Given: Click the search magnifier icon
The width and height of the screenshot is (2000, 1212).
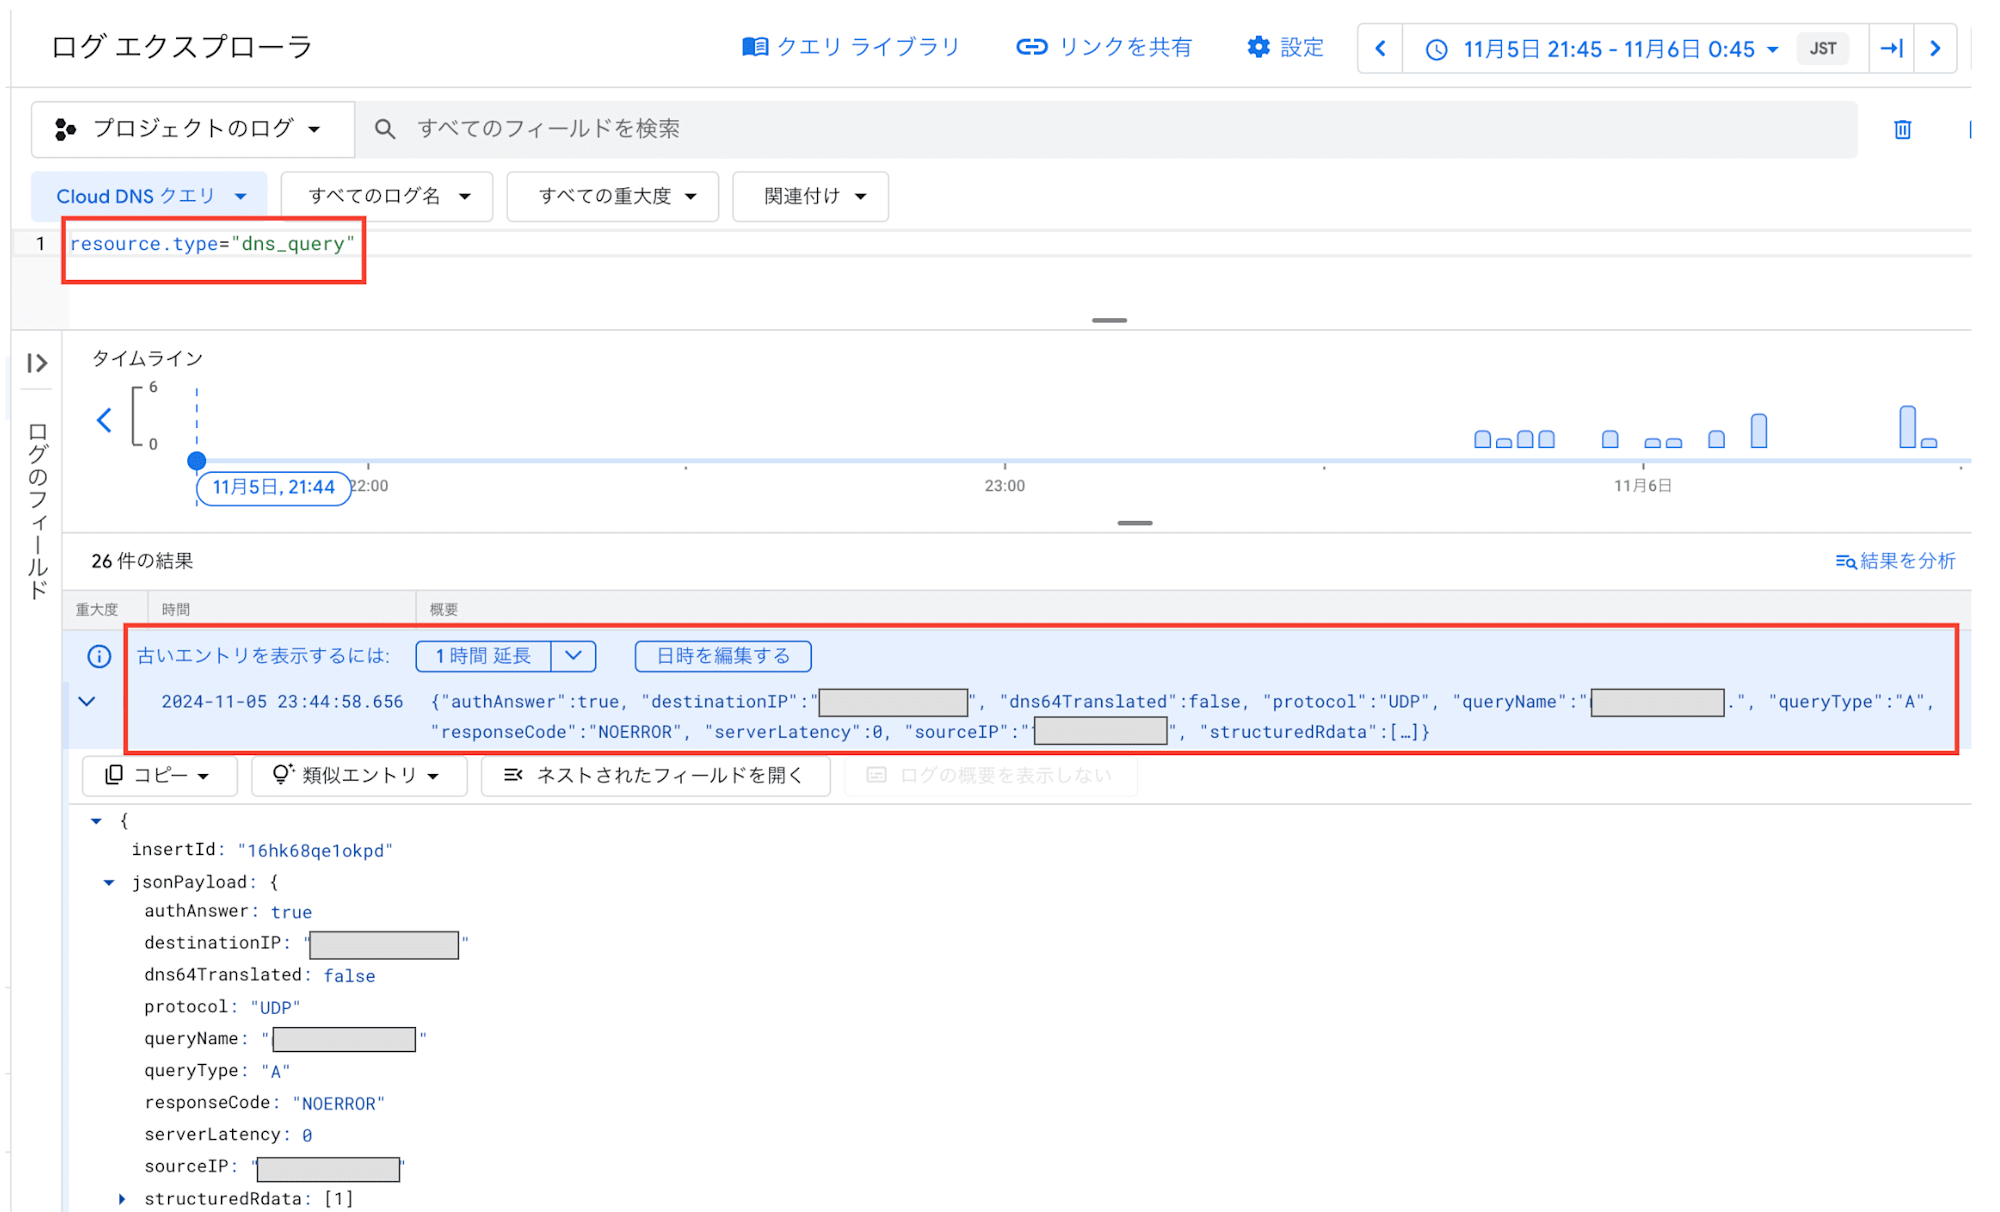Looking at the screenshot, I should 384,129.
